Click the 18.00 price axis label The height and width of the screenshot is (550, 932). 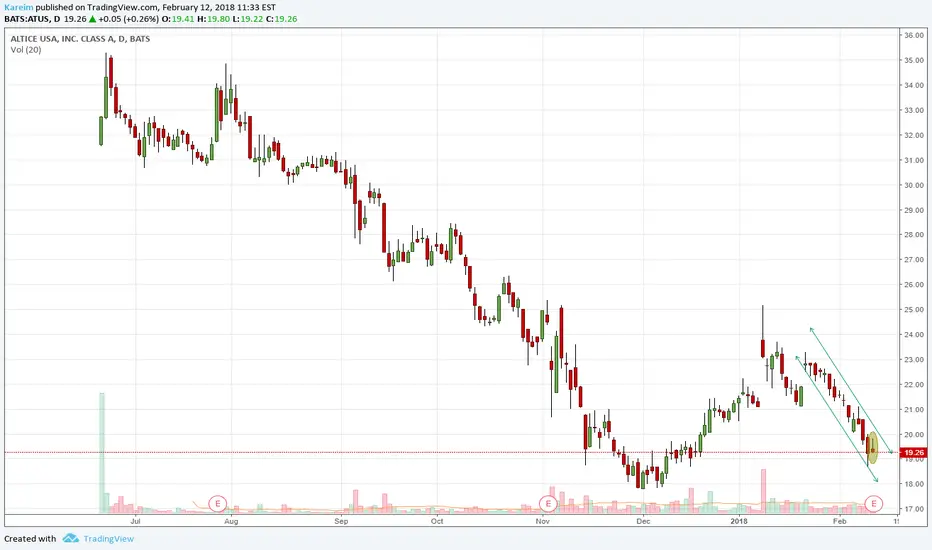pyautogui.click(x=914, y=484)
